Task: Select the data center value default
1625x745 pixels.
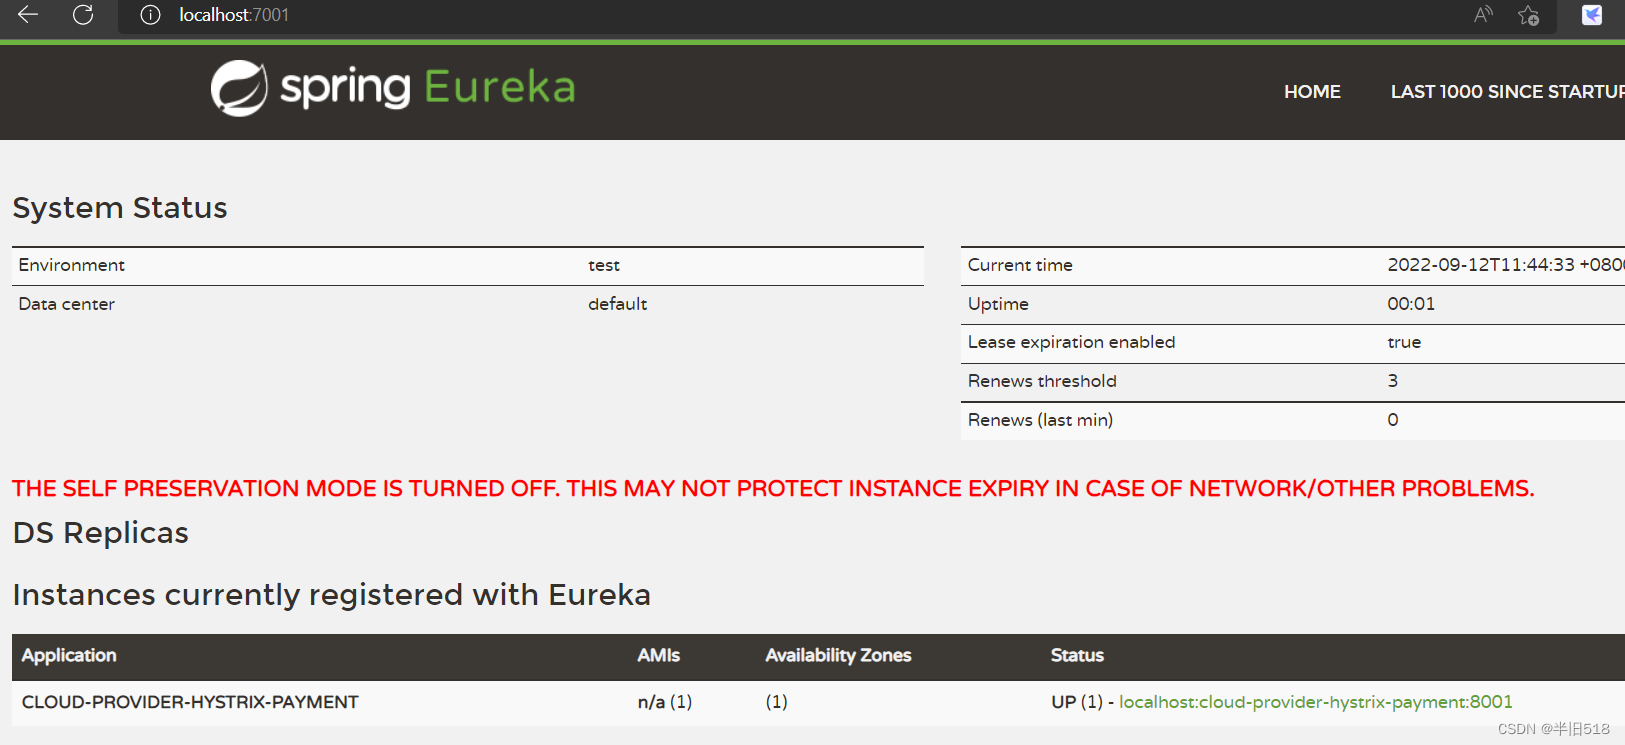Action: click(617, 304)
